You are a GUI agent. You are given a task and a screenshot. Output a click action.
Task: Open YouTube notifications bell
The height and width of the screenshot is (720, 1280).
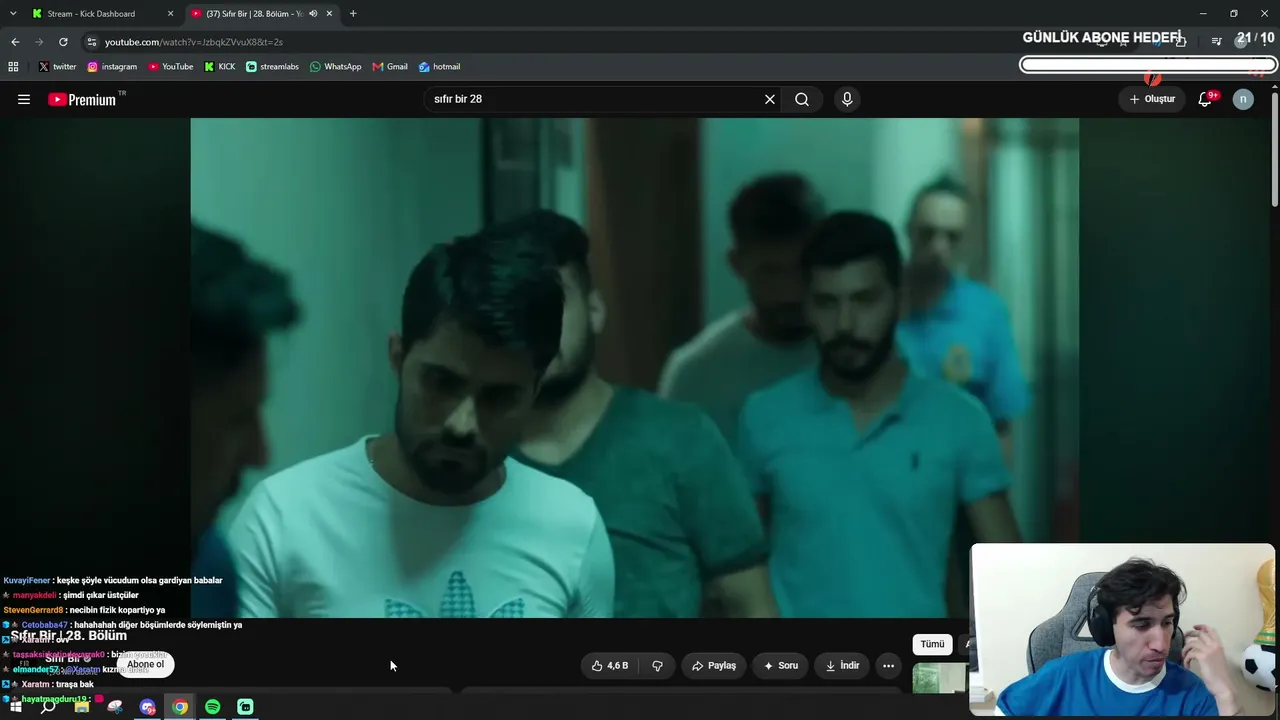(x=1206, y=99)
